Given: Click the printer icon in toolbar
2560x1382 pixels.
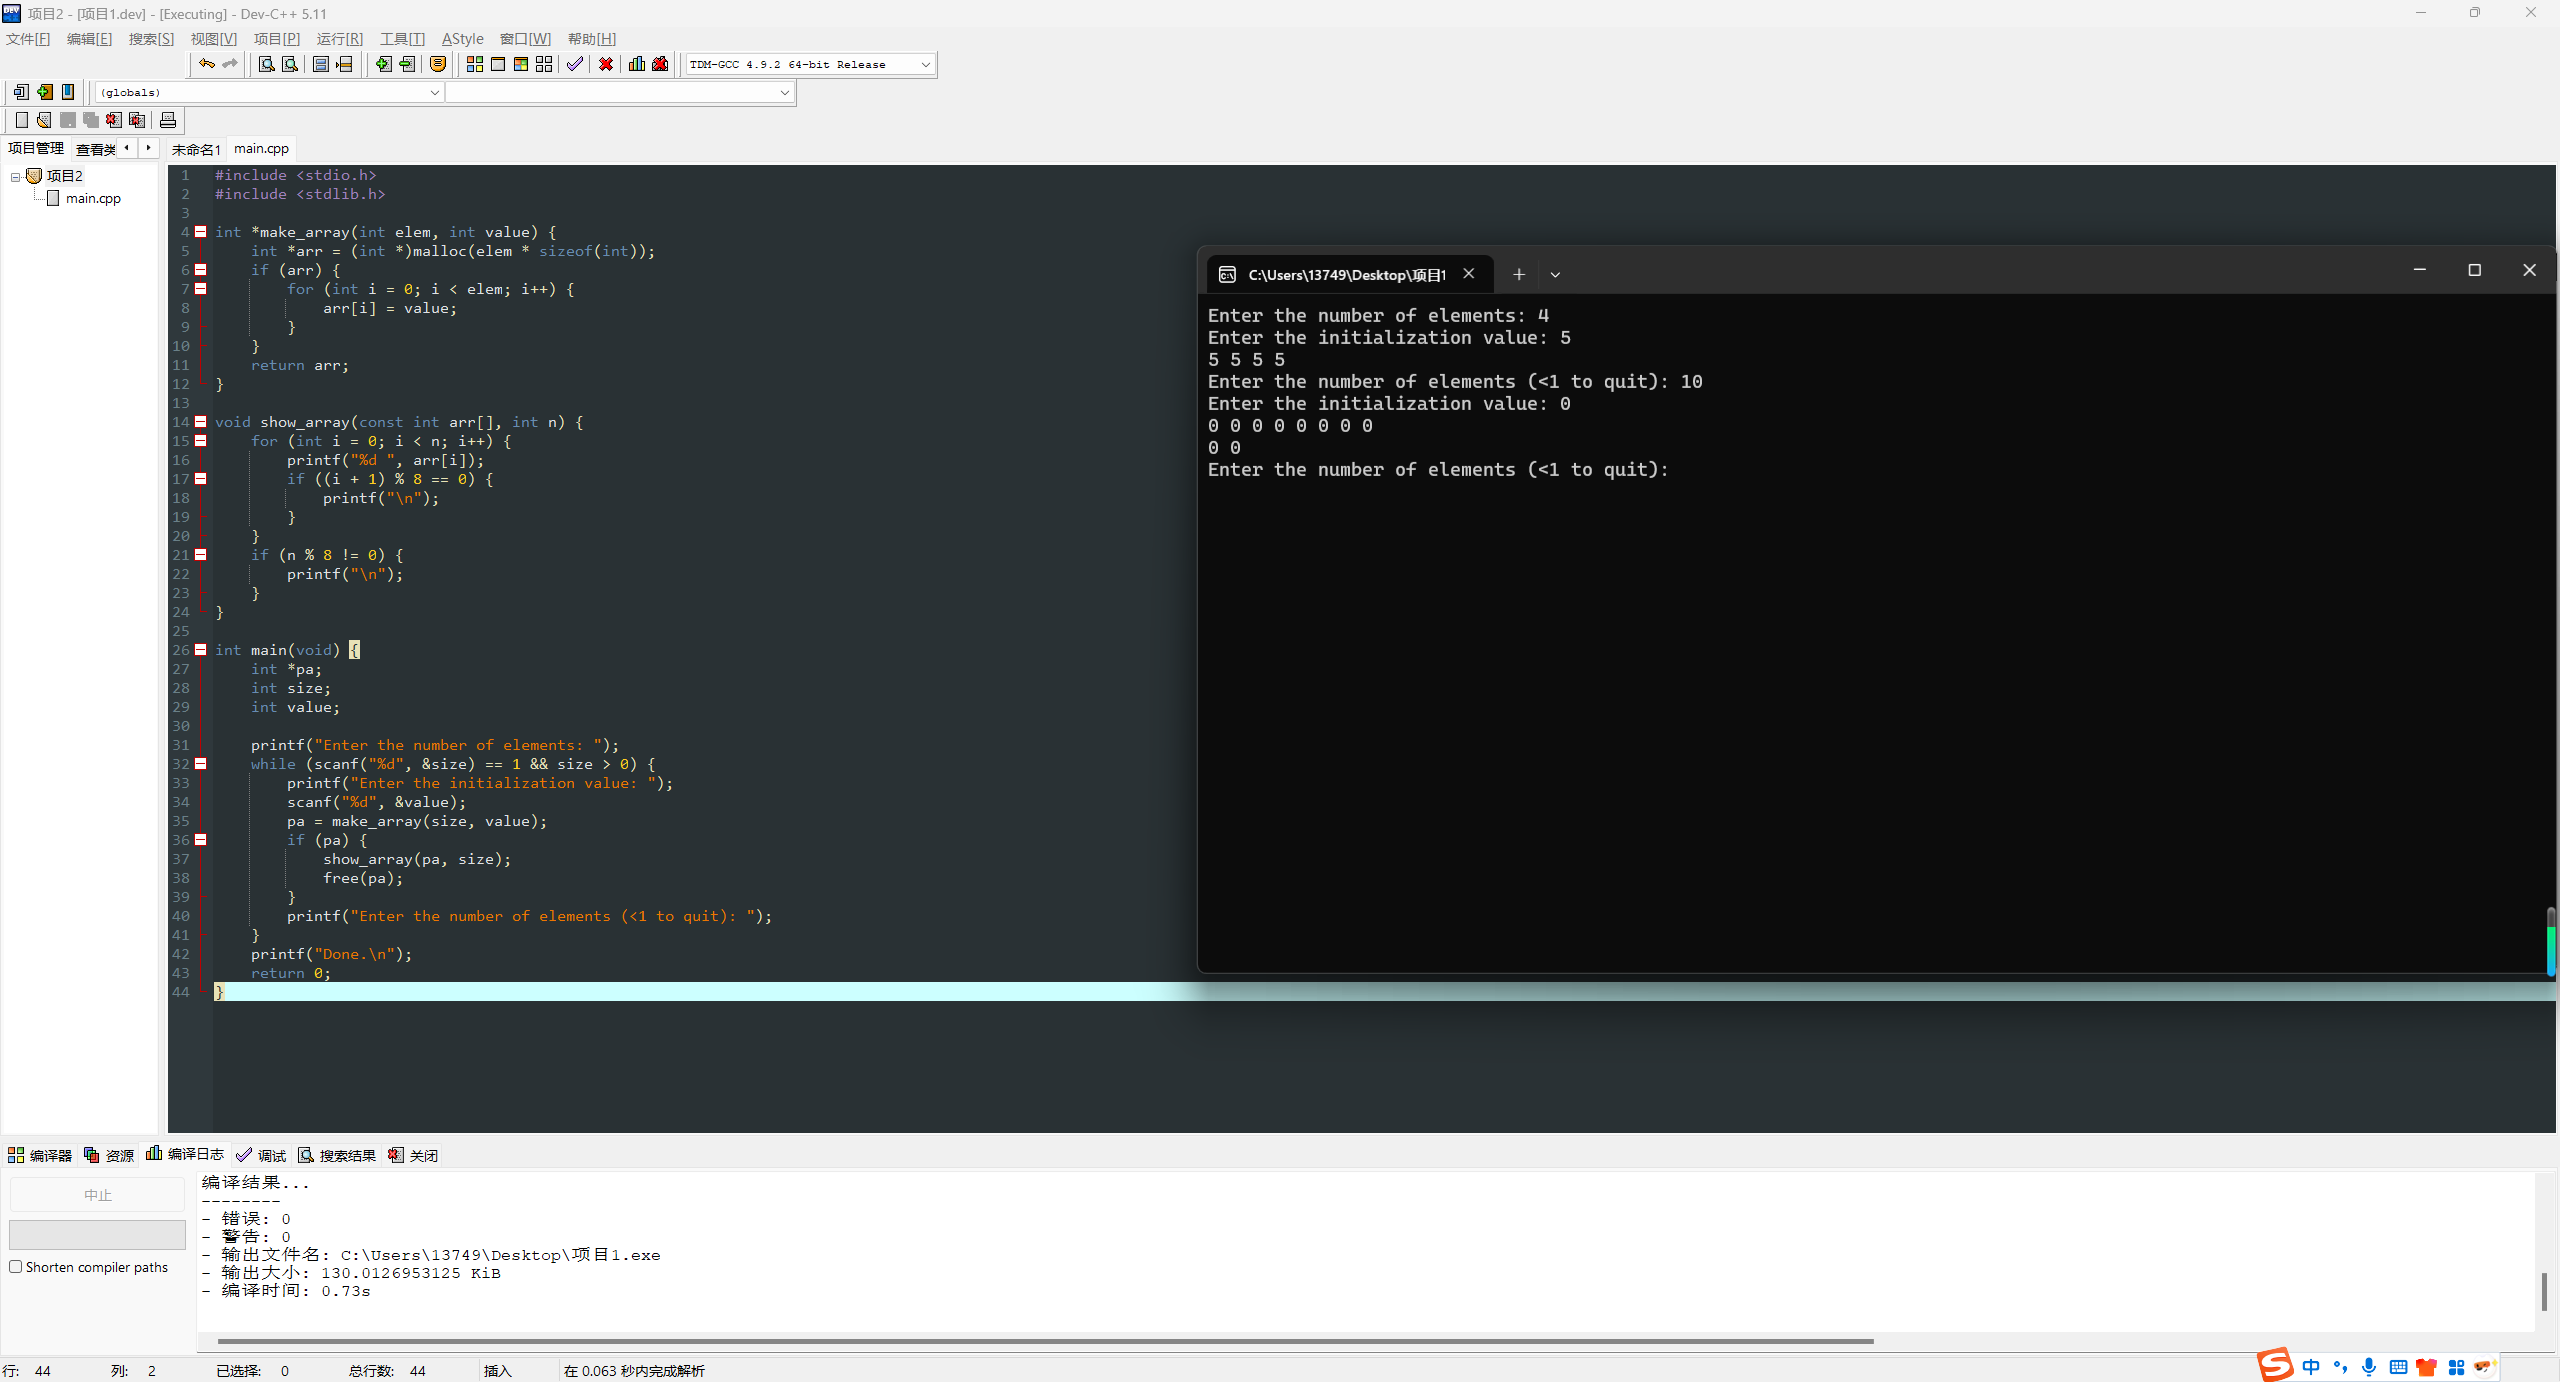Looking at the screenshot, I should click(168, 120).
